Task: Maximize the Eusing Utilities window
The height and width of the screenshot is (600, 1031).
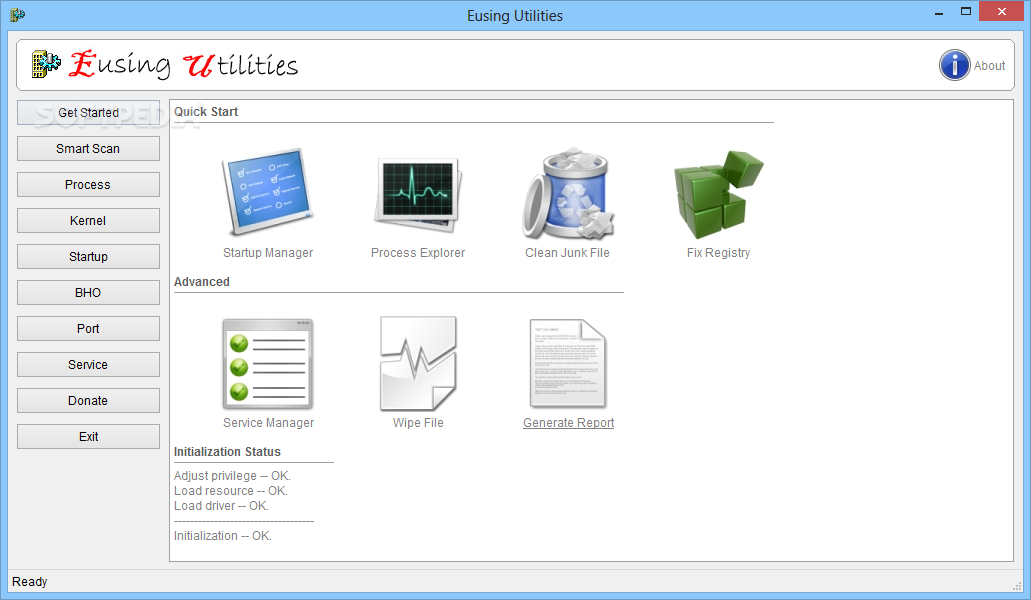Action: point(966,12)
